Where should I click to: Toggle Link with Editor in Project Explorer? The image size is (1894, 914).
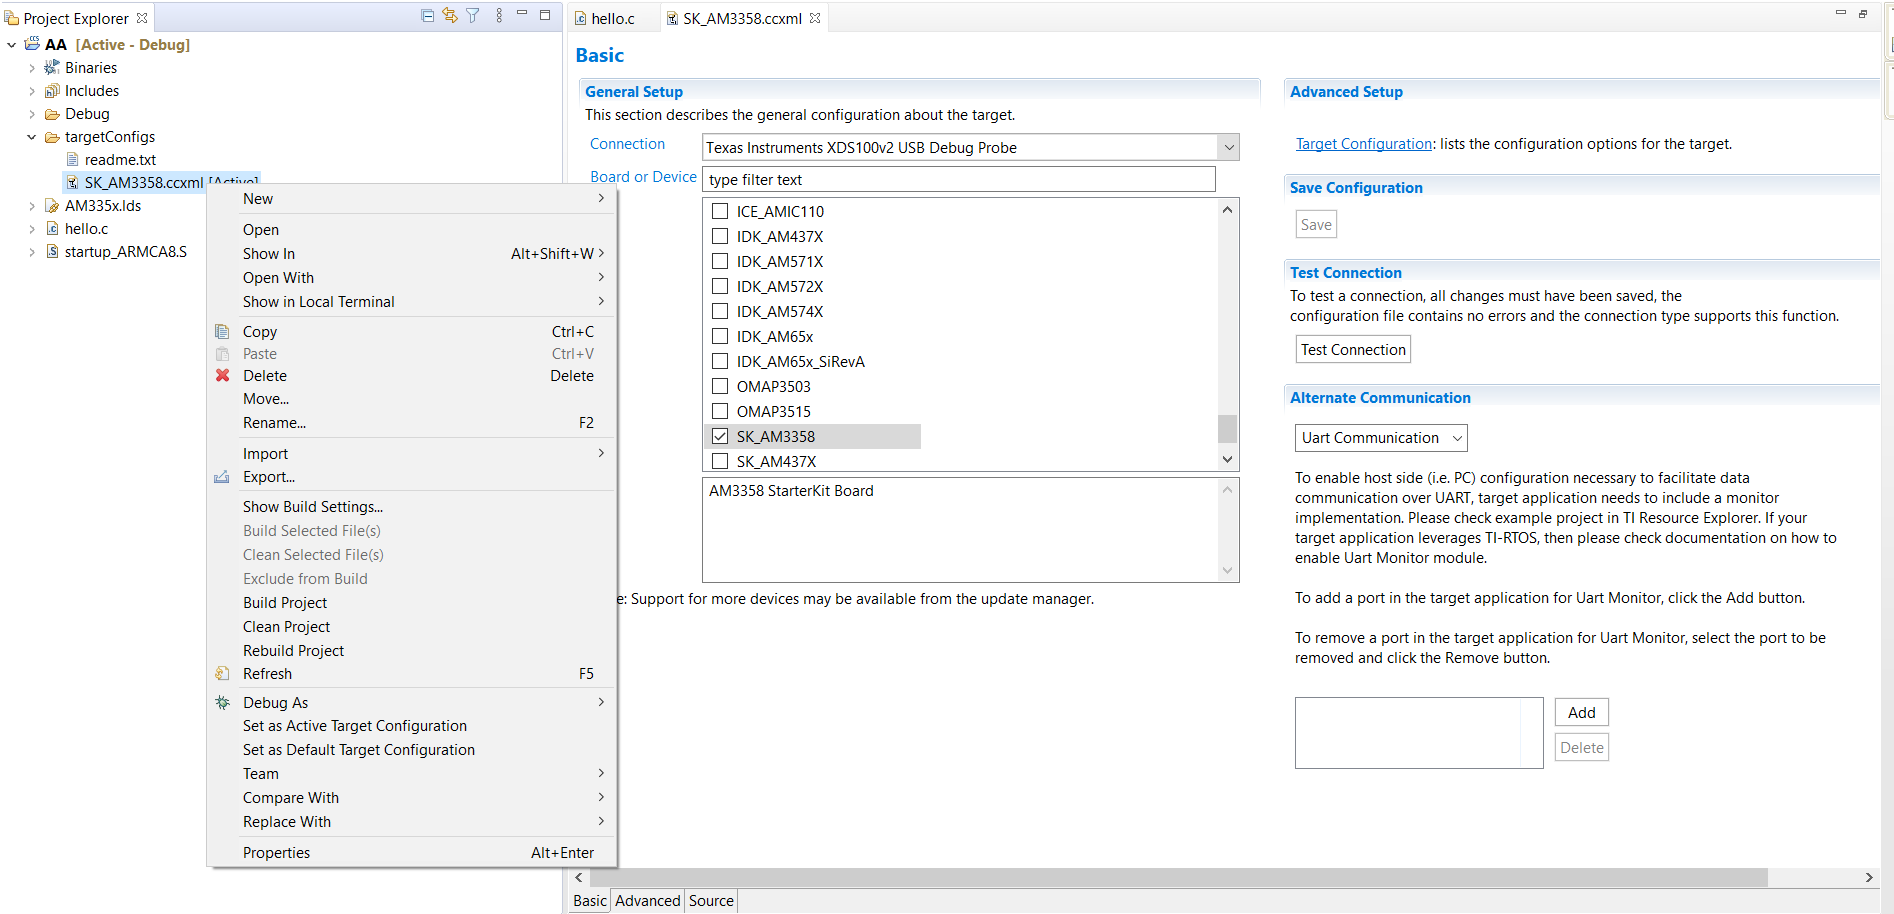point(449,15)
